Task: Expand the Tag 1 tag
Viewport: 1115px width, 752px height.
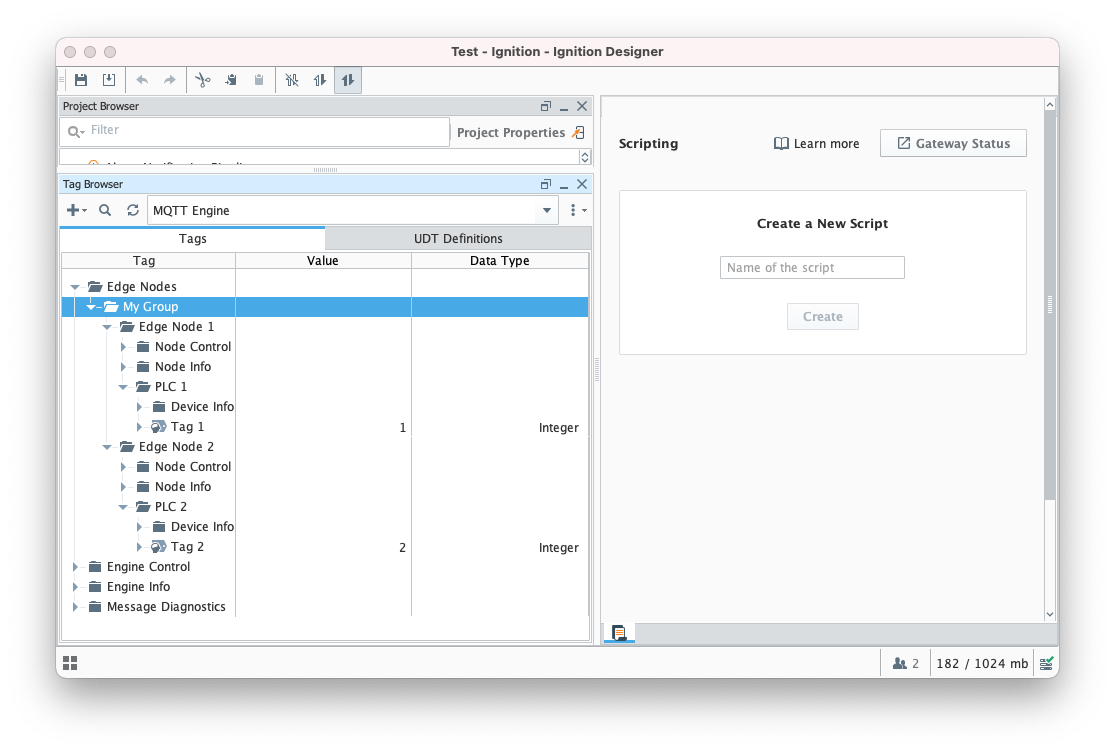Action: 139,426
